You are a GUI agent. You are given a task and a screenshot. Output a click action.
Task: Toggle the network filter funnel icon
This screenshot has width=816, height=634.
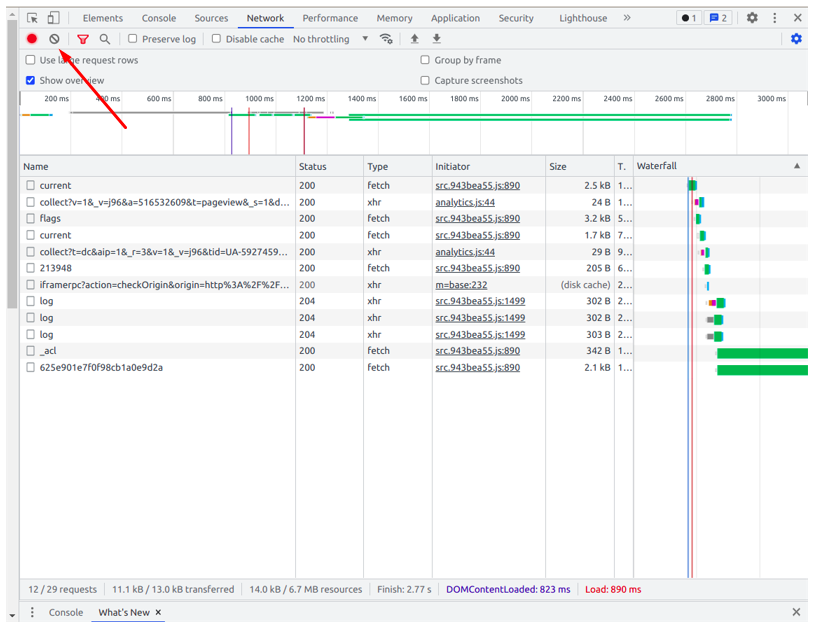[x=83, y=39]
